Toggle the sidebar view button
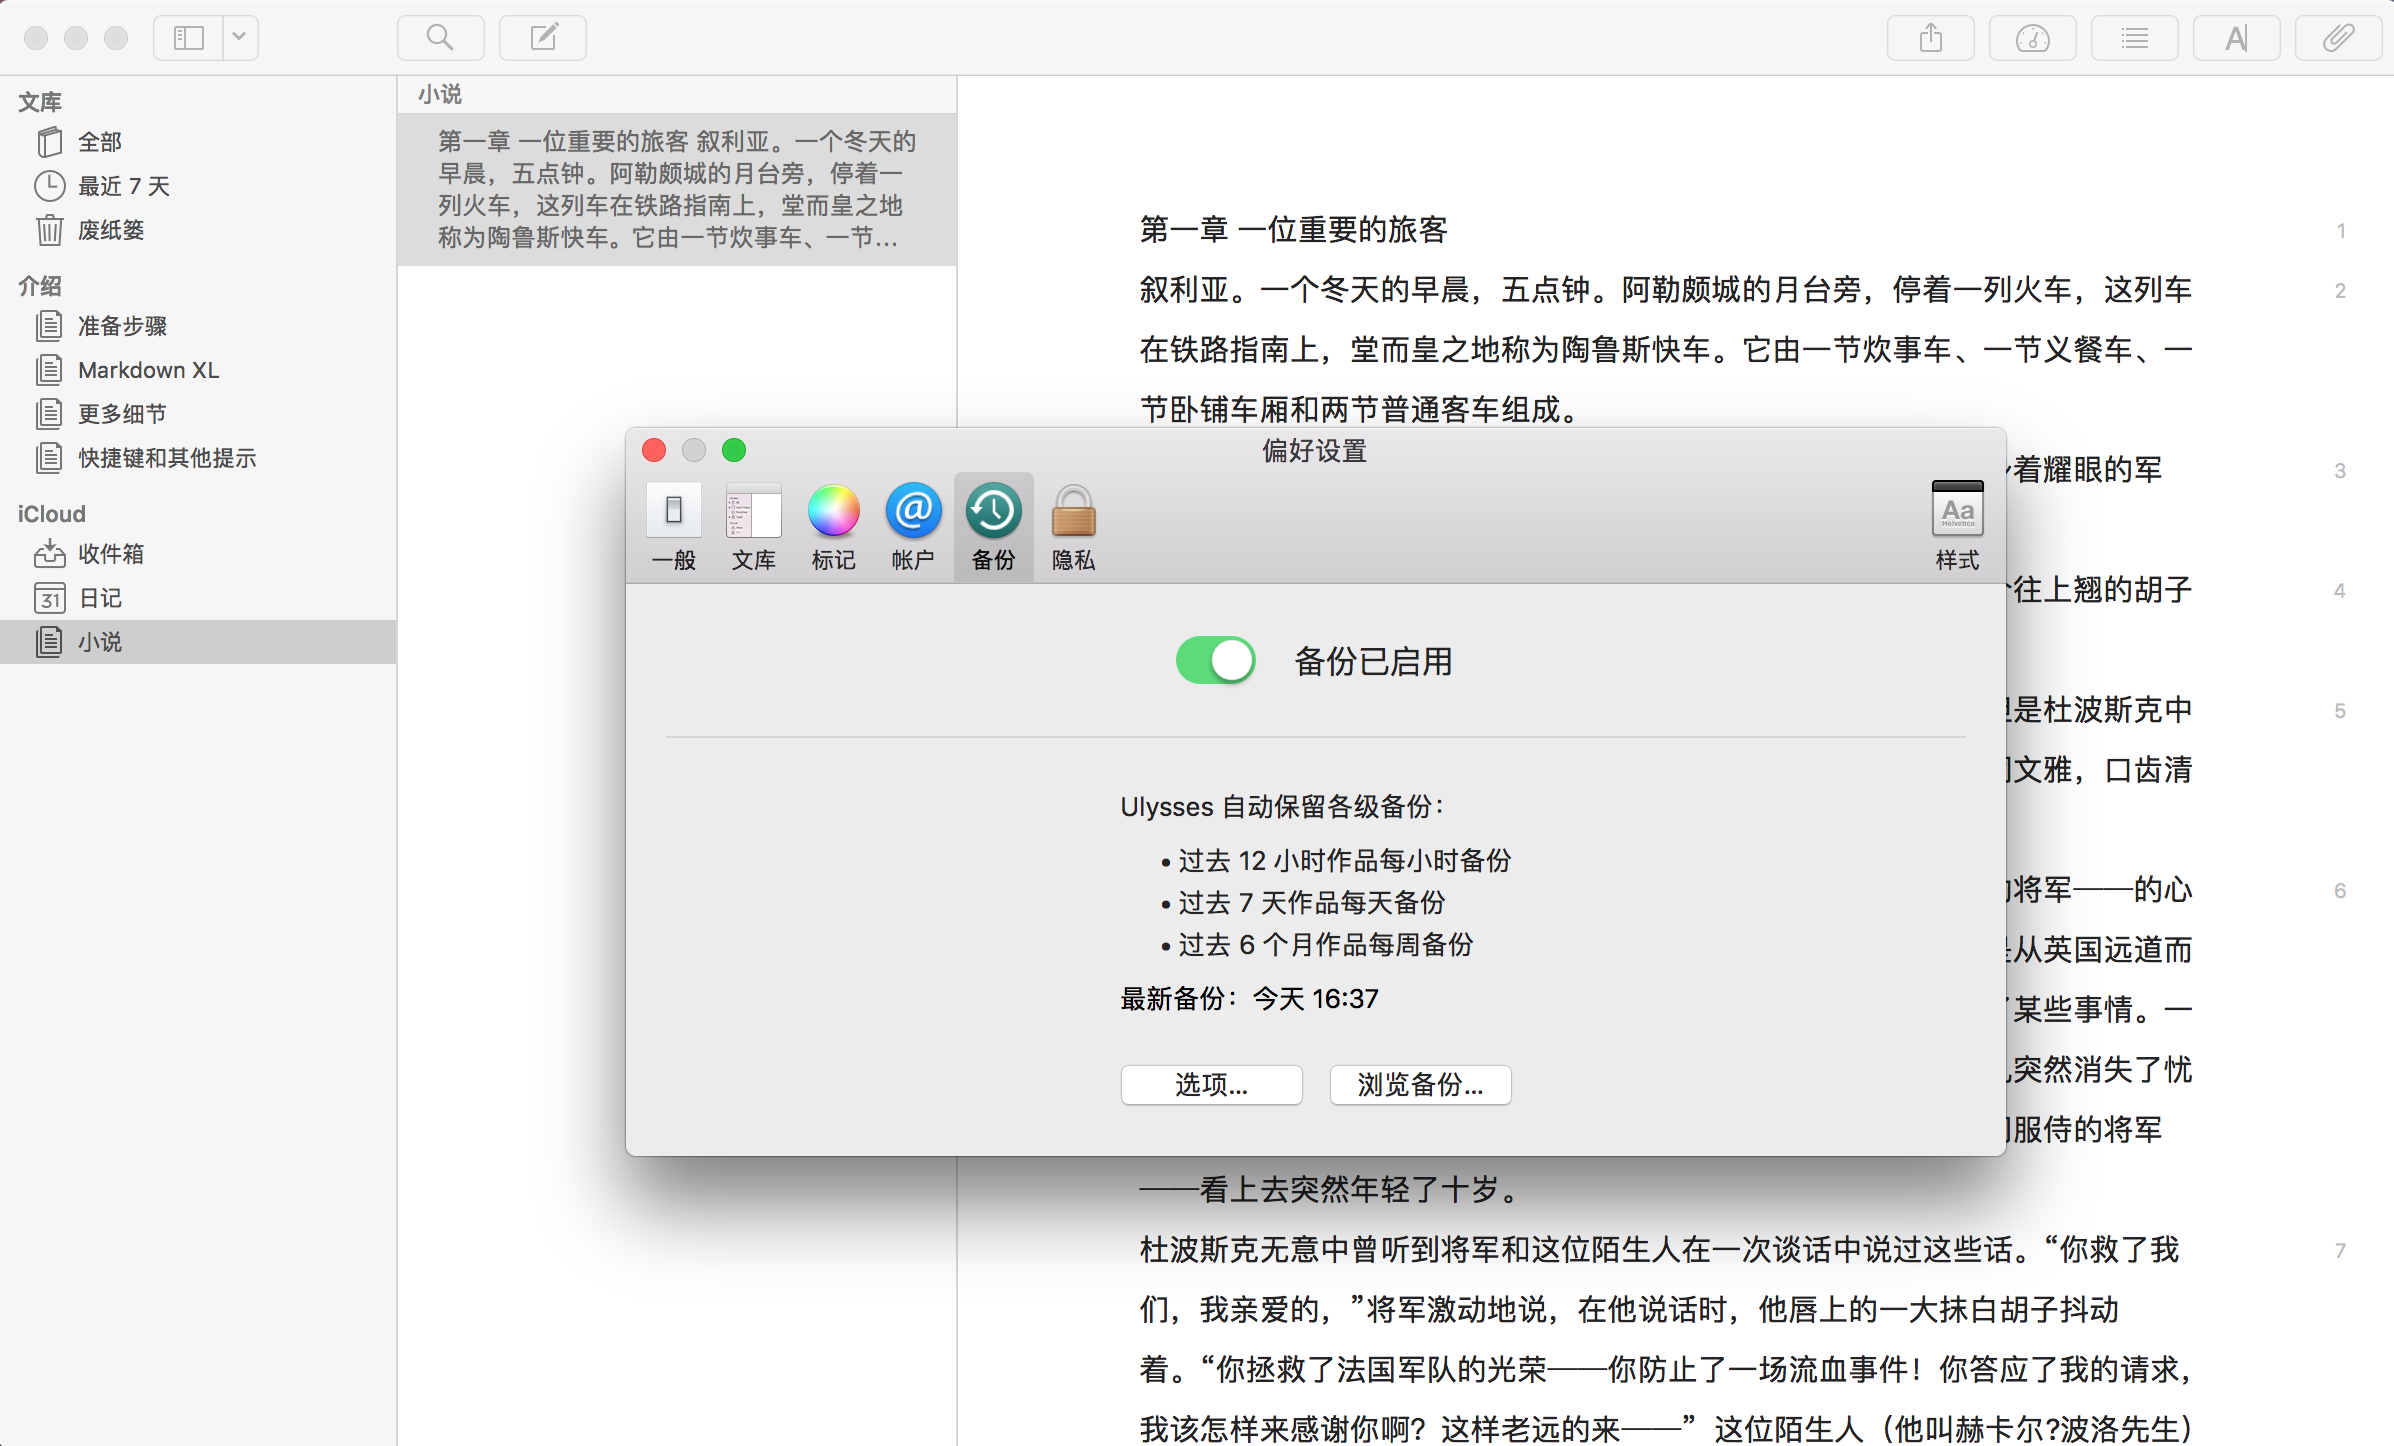This screenshot has width=2394, height=1446. 189,38
